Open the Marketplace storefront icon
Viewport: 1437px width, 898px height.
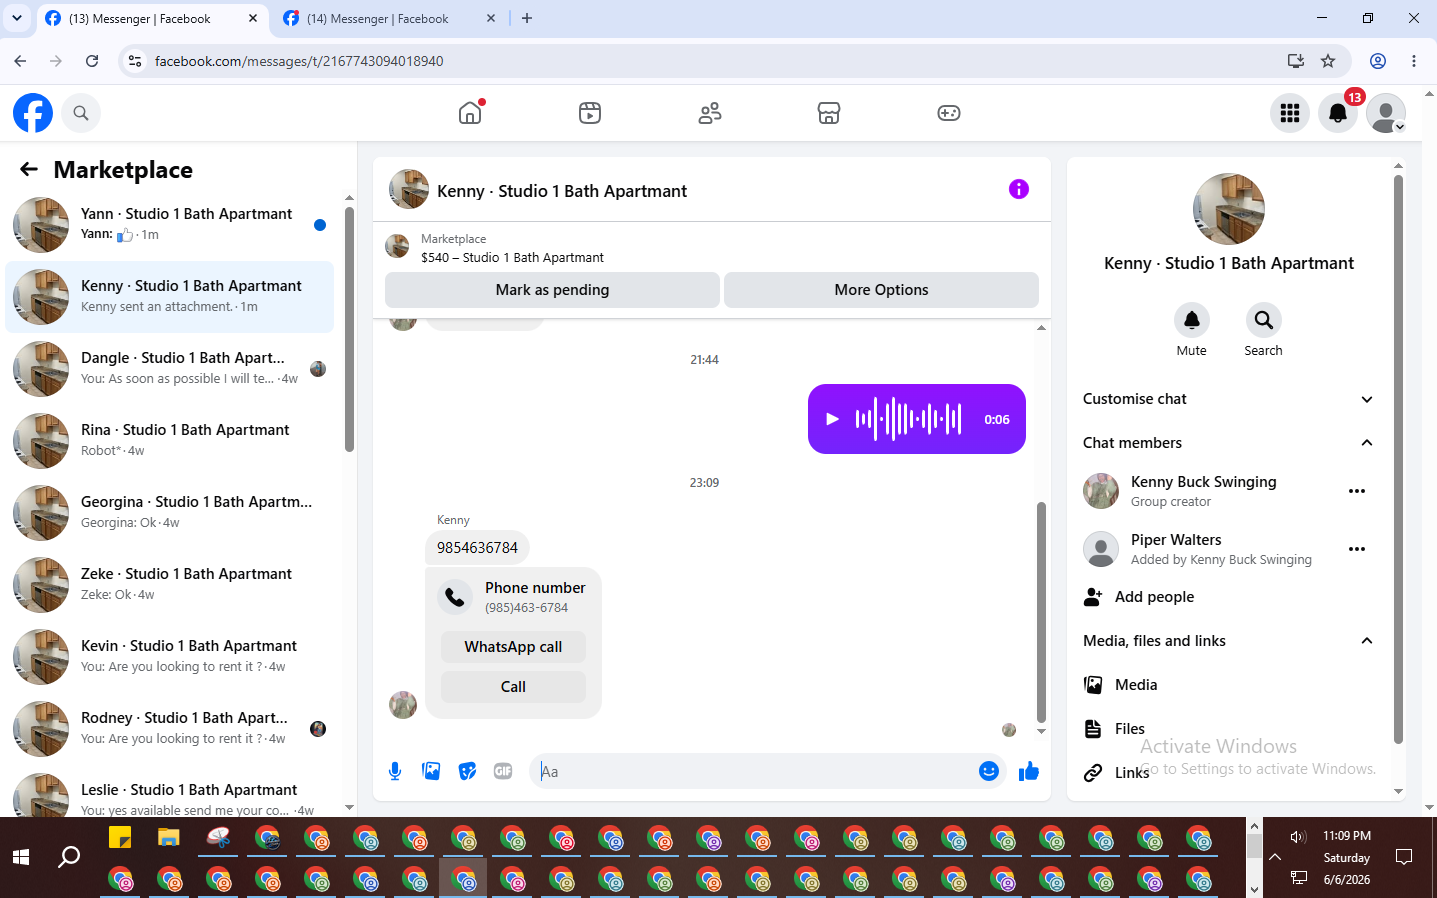[829, 113]
